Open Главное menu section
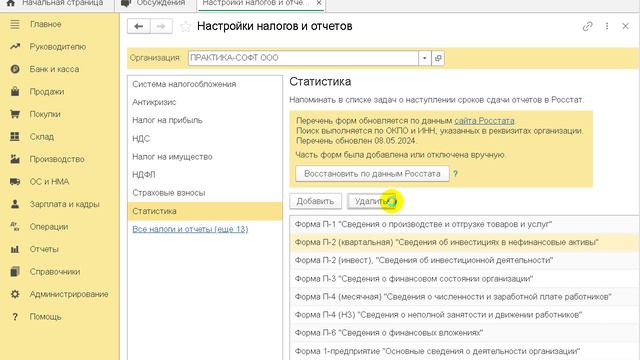This screenshot has height=360, width=640. [x=45, y=24]
